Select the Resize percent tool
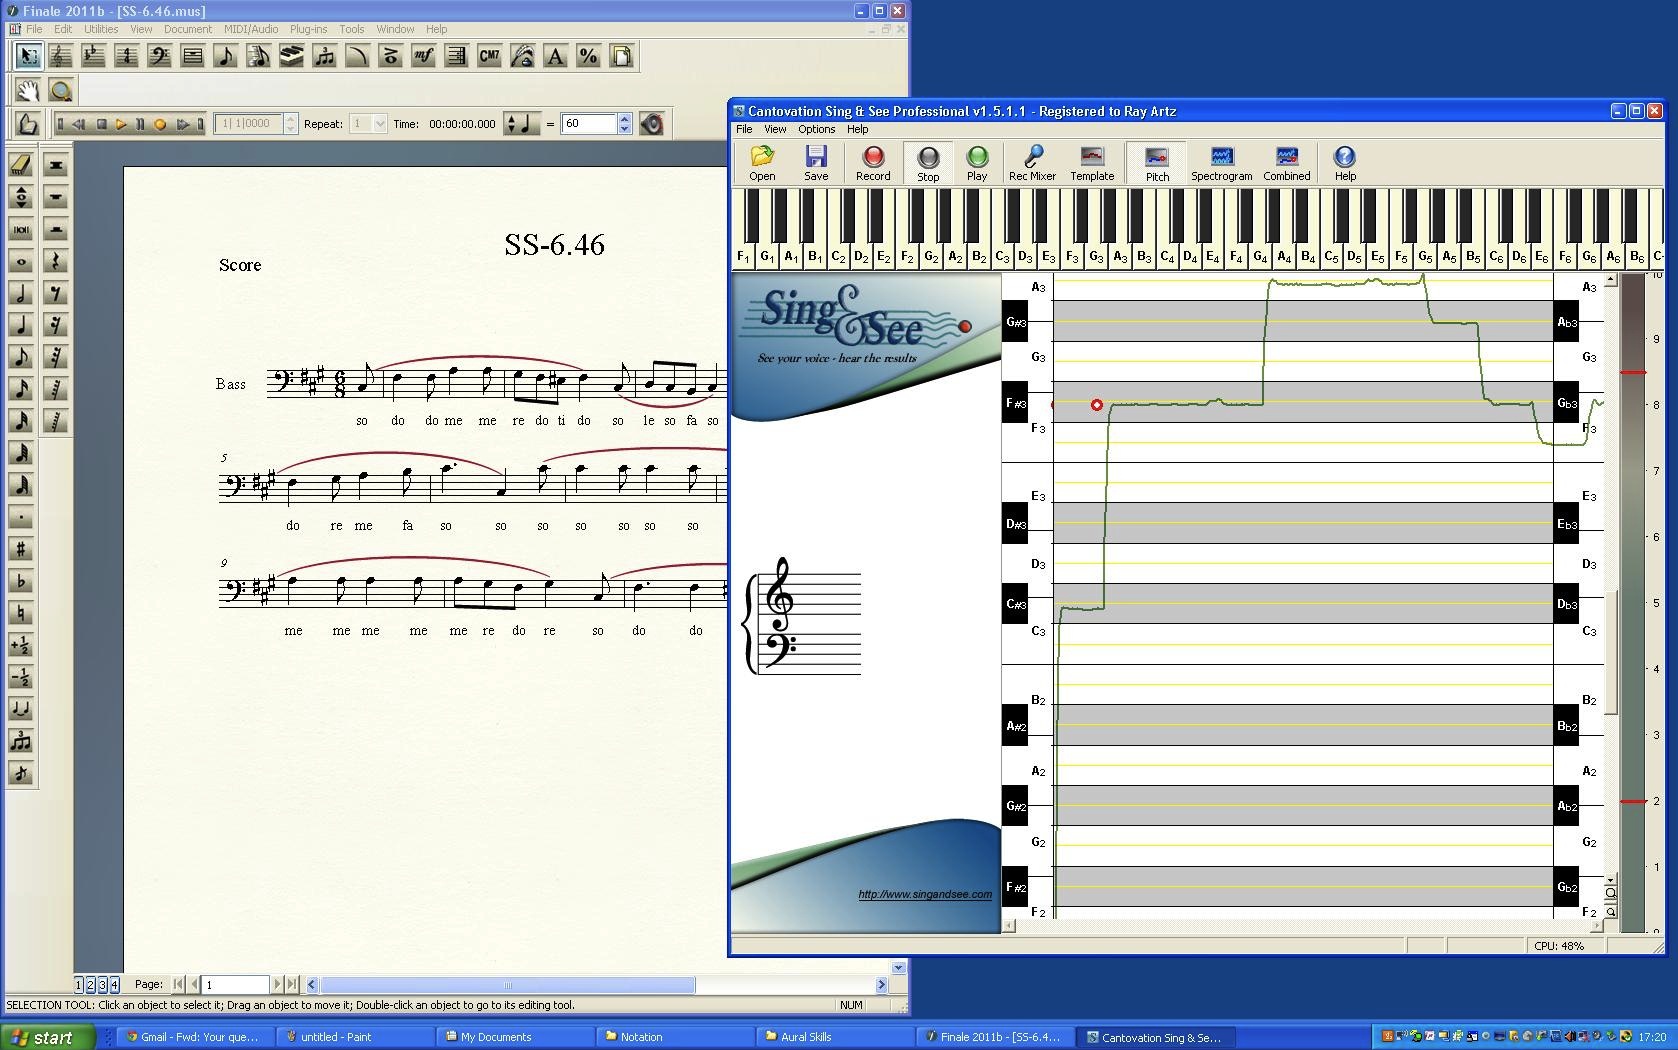The width and height of the screenshot is (1678, 1050). coord(588,57)
